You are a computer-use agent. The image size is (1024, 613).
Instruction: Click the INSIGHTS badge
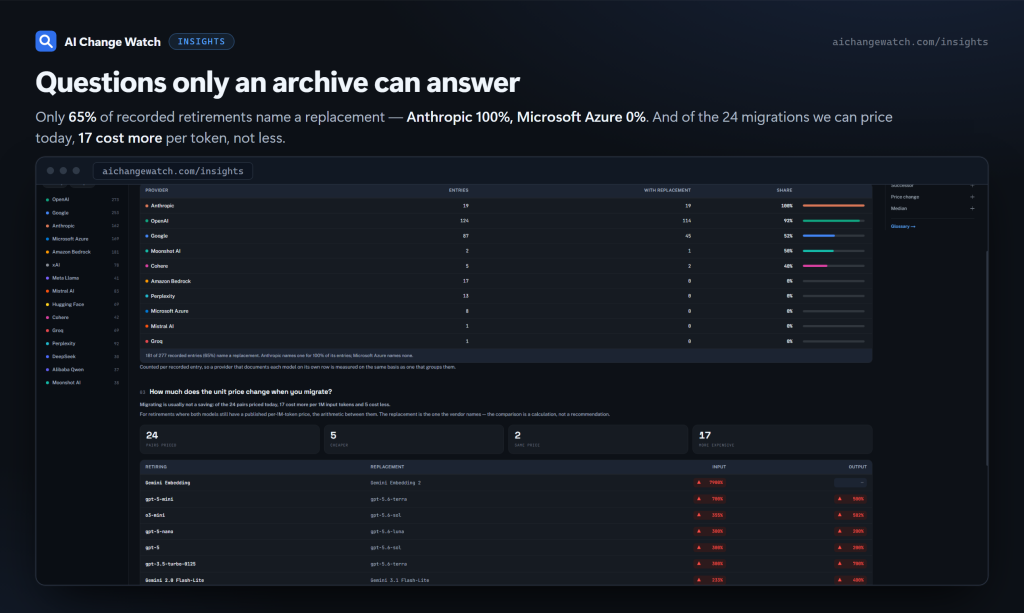click(201, 41)
